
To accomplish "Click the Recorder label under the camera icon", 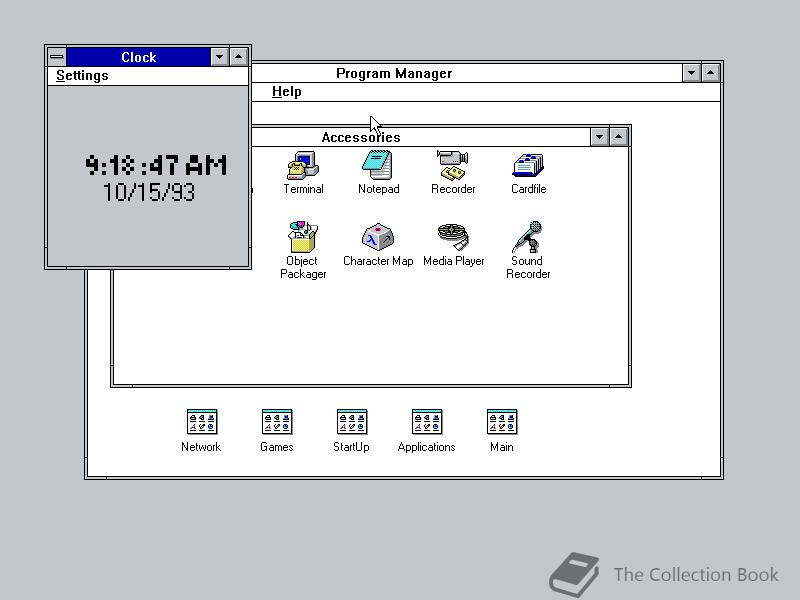I will [x=453, y=189].
